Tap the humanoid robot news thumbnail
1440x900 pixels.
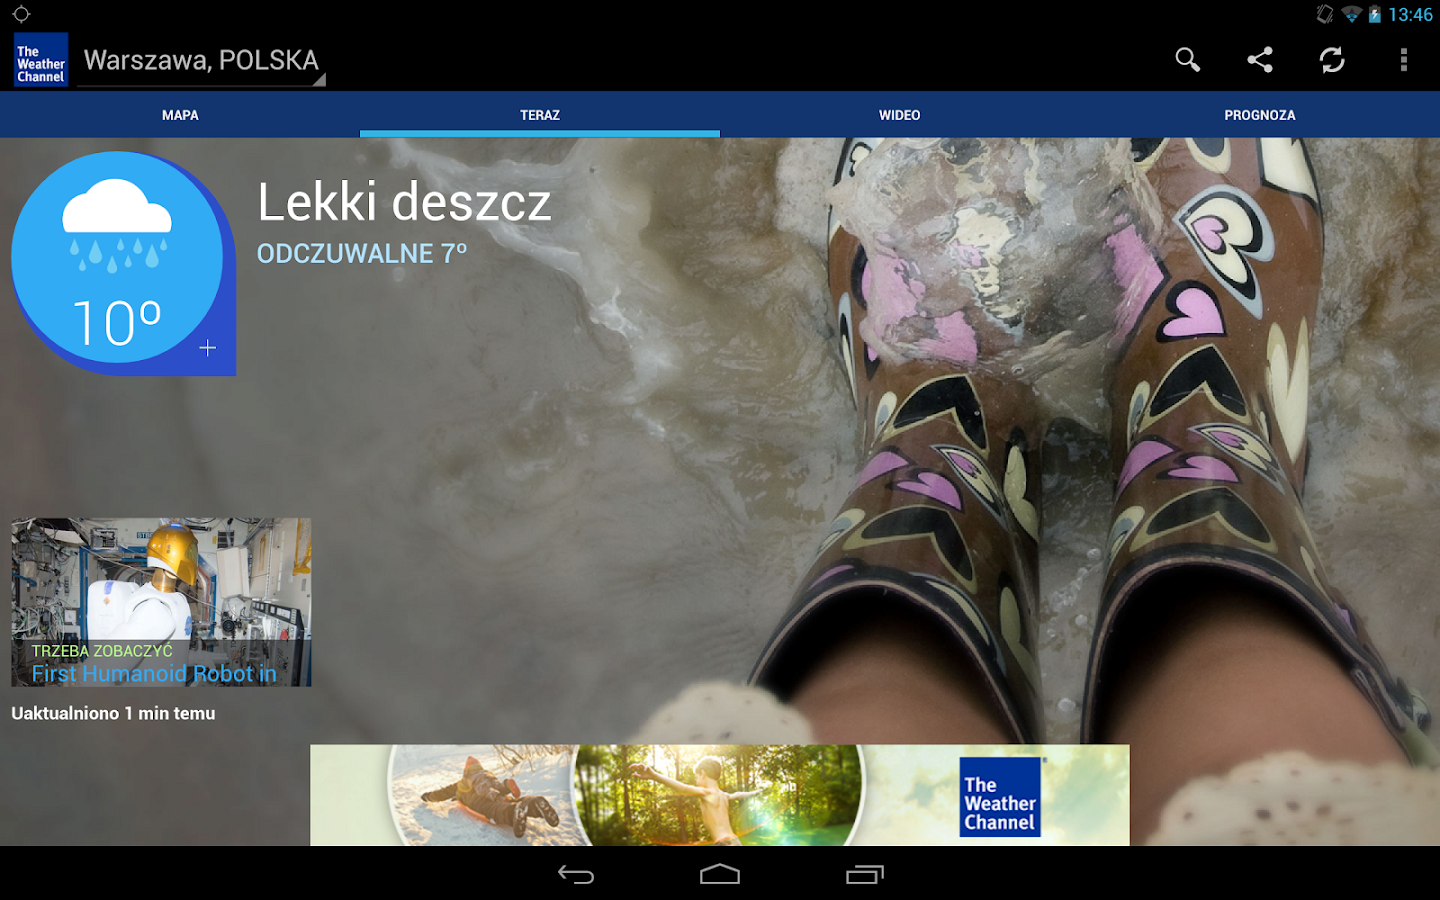160,590
